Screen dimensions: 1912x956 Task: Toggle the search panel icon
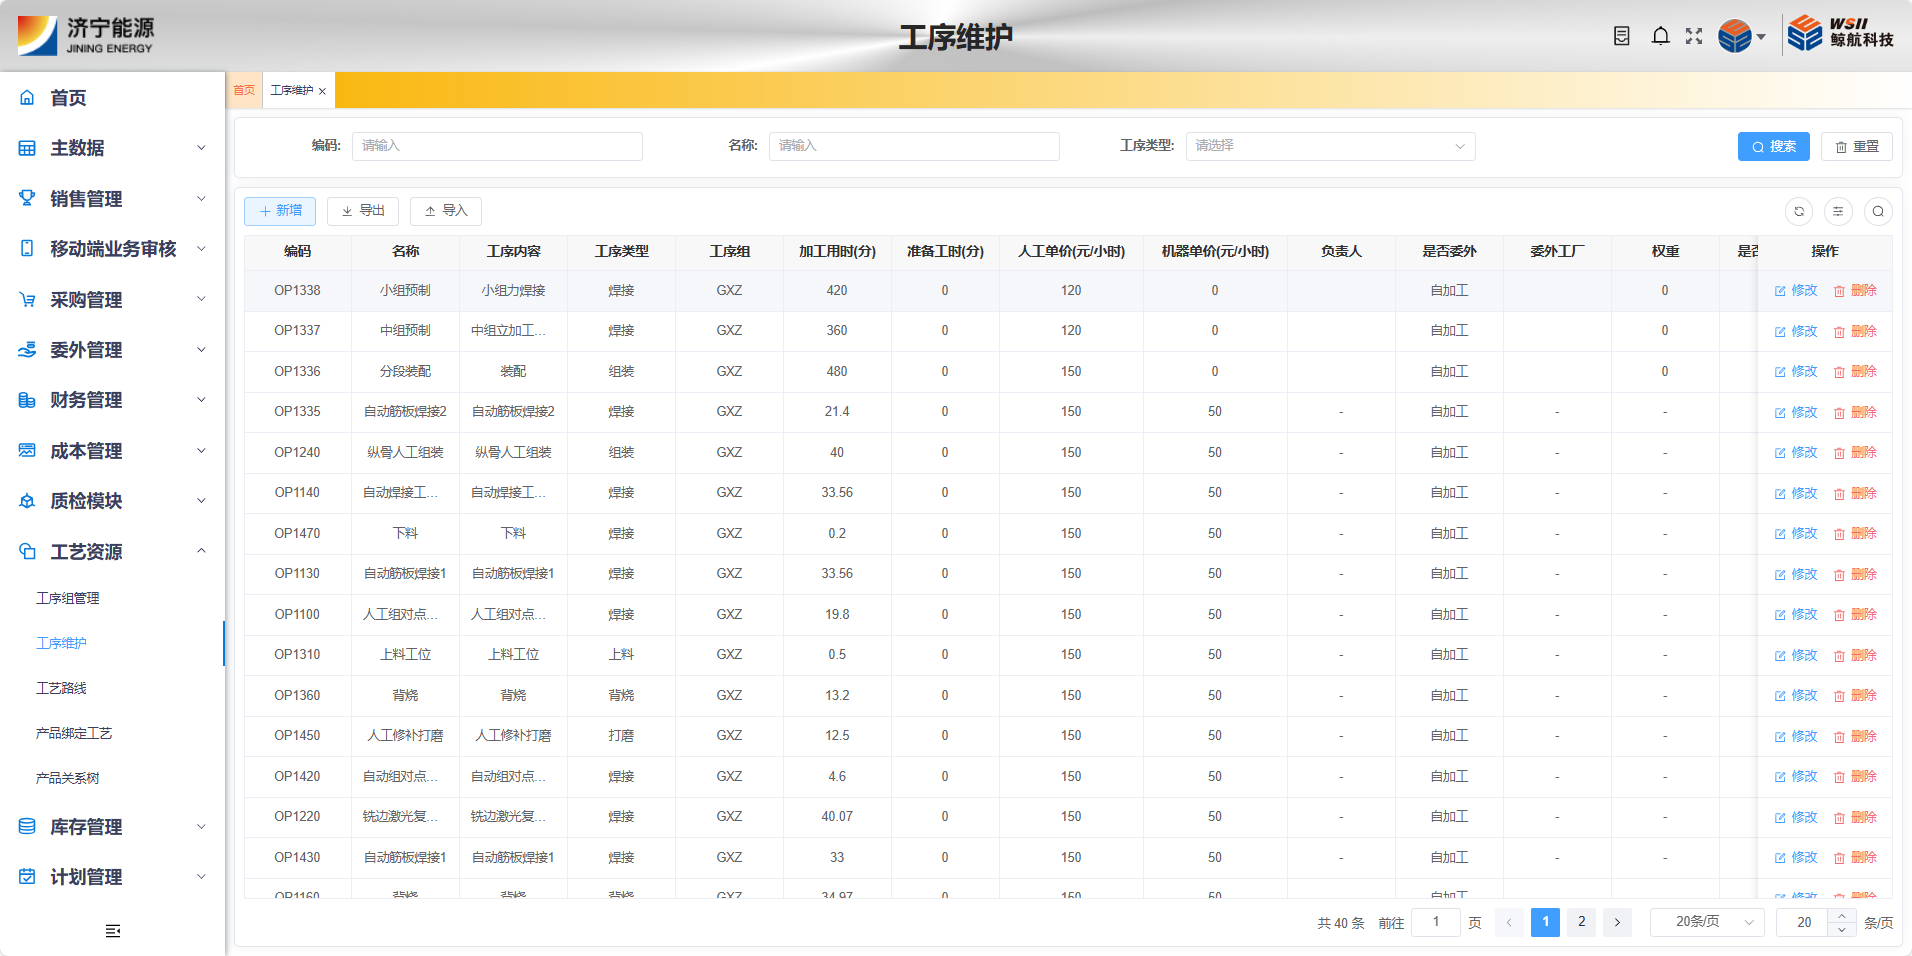tap(1878, 211)
